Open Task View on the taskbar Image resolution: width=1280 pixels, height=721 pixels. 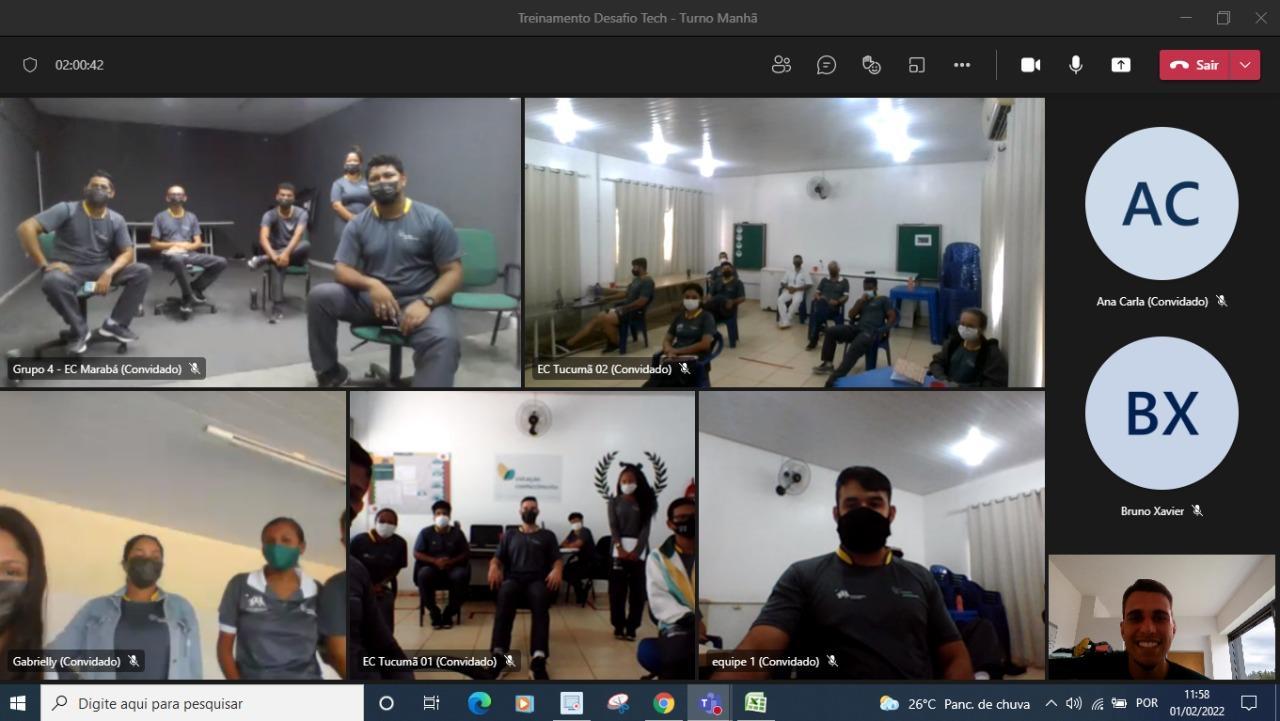click(431, 703)
